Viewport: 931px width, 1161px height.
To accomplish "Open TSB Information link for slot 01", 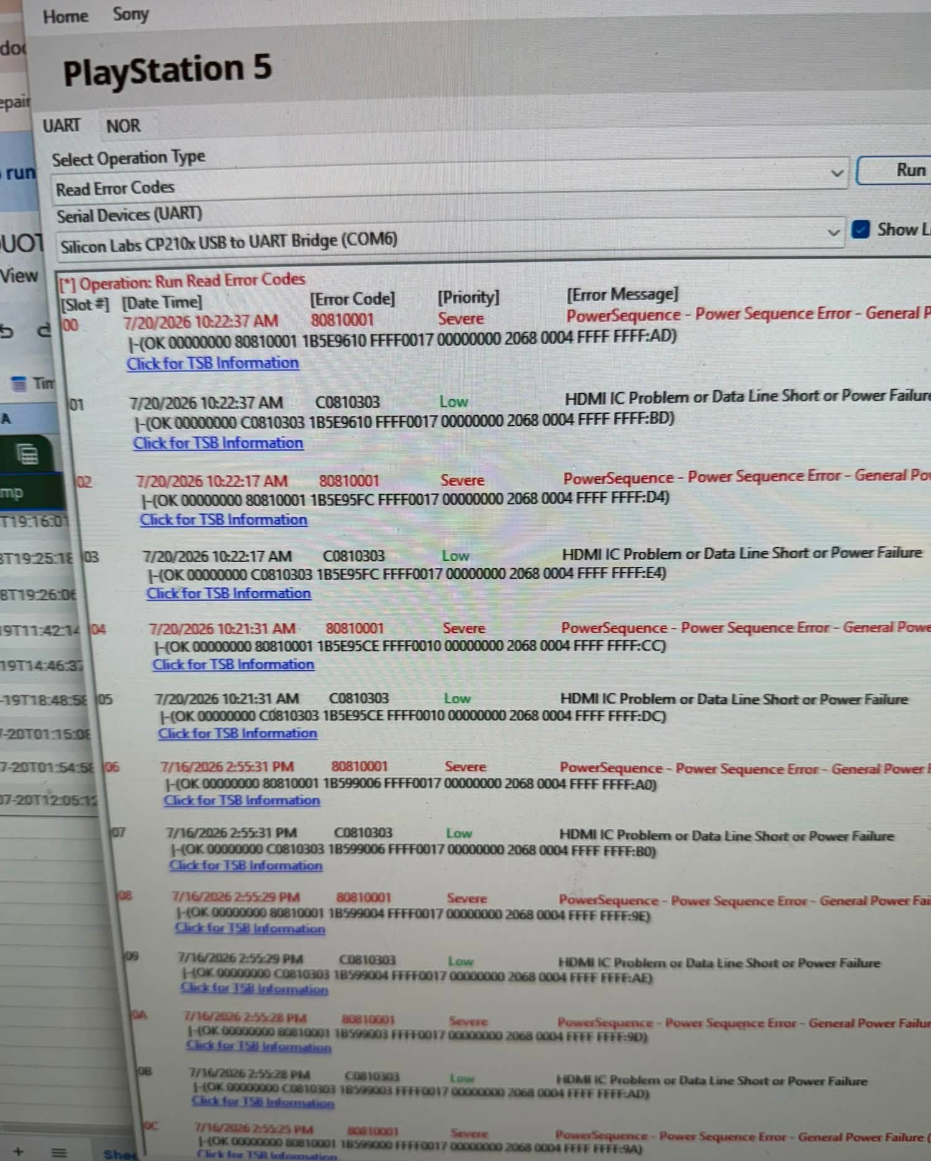I will tap(218, 443).
